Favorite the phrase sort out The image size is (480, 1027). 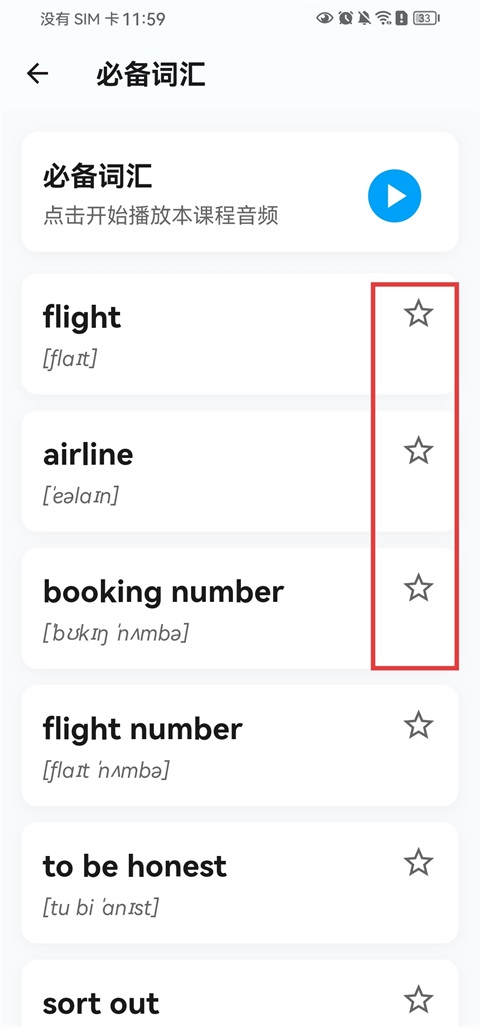[x=418, y=1000]
